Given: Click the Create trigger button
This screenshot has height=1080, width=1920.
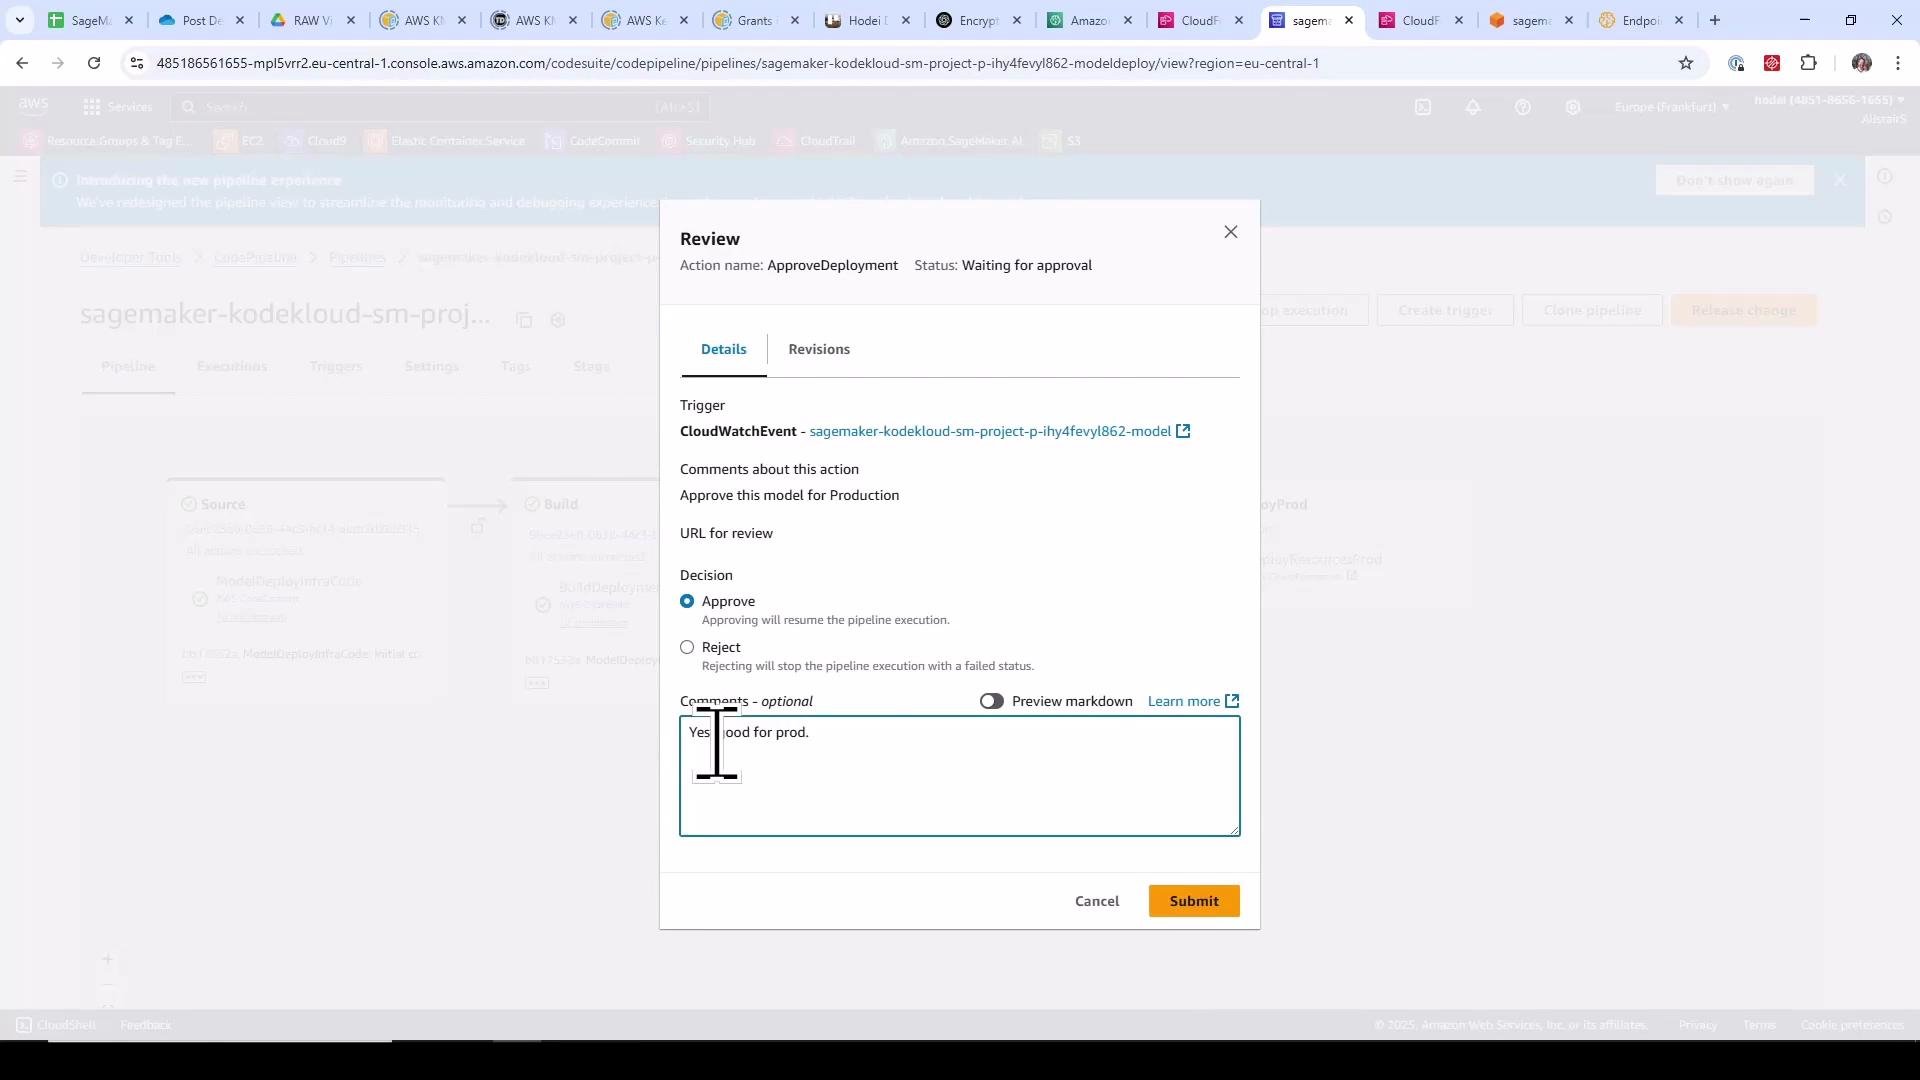Looking at the screenshot, I should point(1445,310).
